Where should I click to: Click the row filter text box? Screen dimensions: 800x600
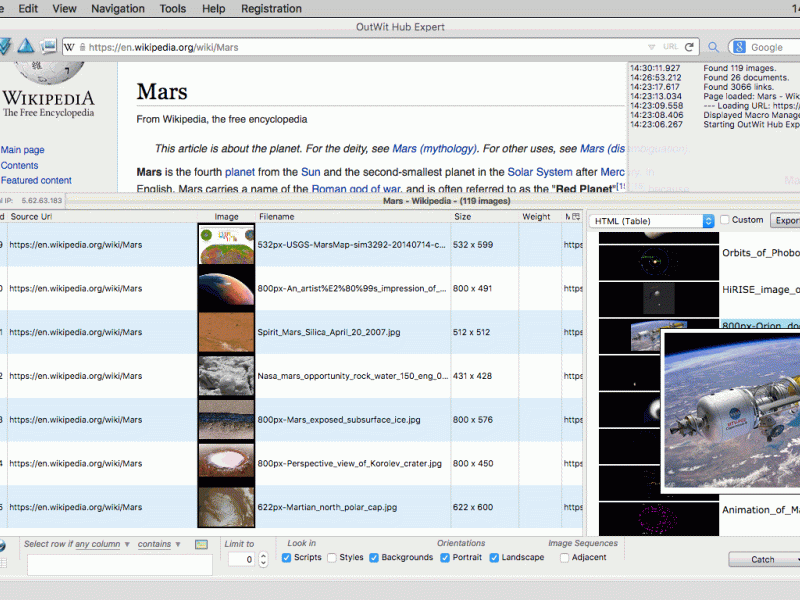click(x=120, y=565)
